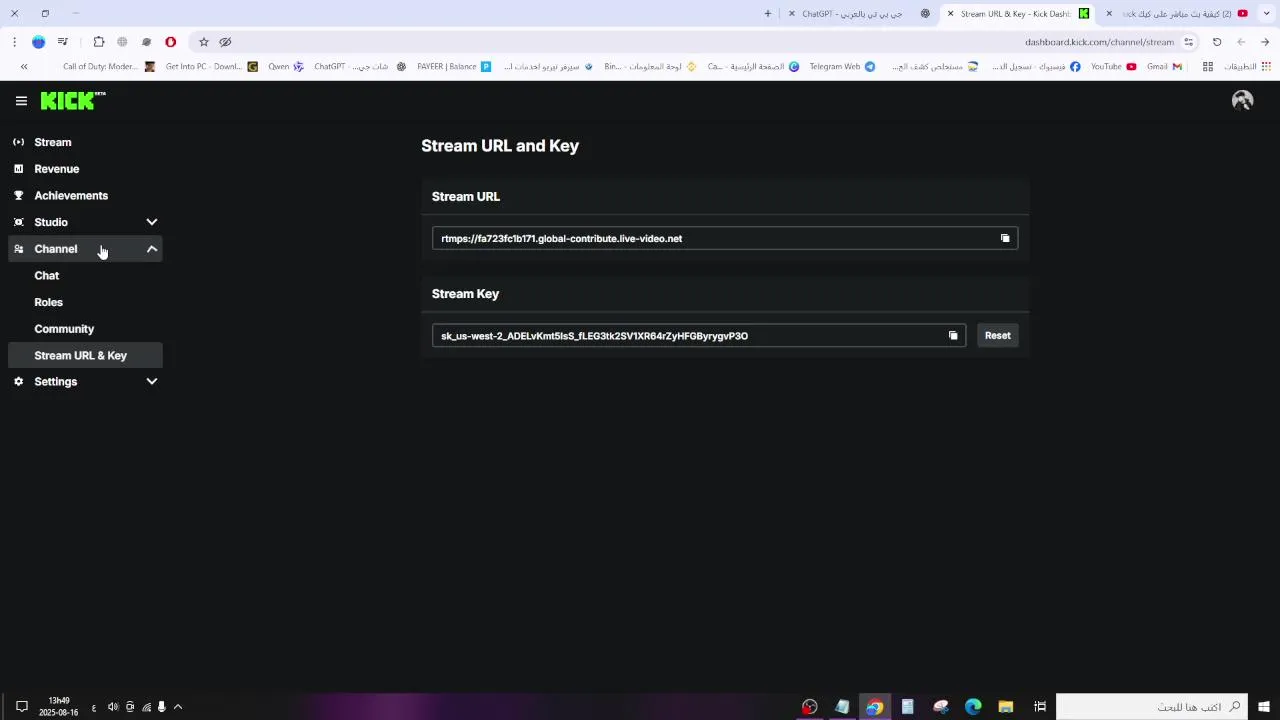1280x720 pixels.
Task: Open a new browser tab
Action: [x=768, y=14]
